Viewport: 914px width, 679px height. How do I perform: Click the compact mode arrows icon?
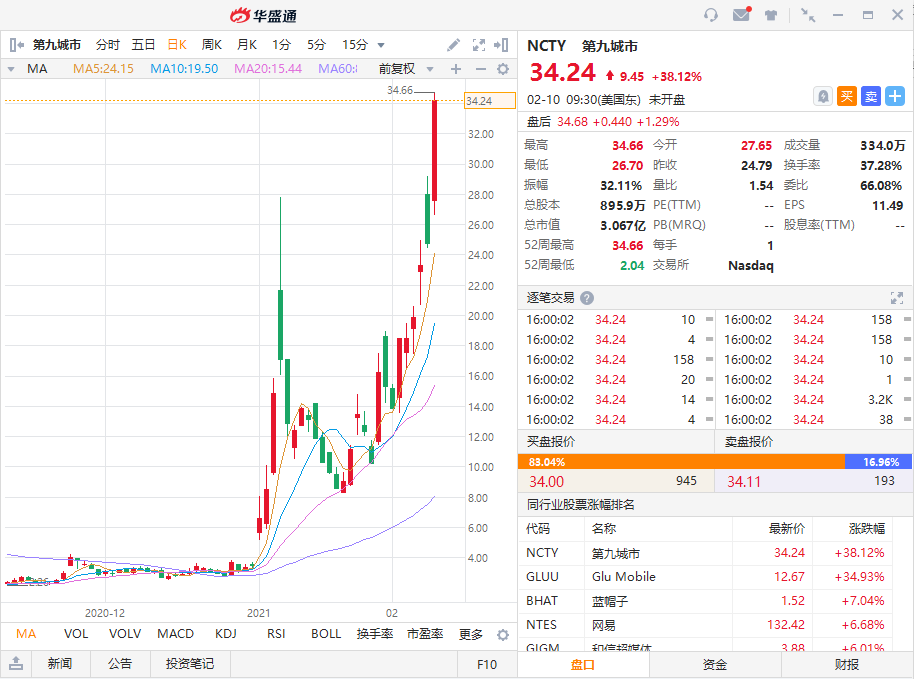click(808, 15)
